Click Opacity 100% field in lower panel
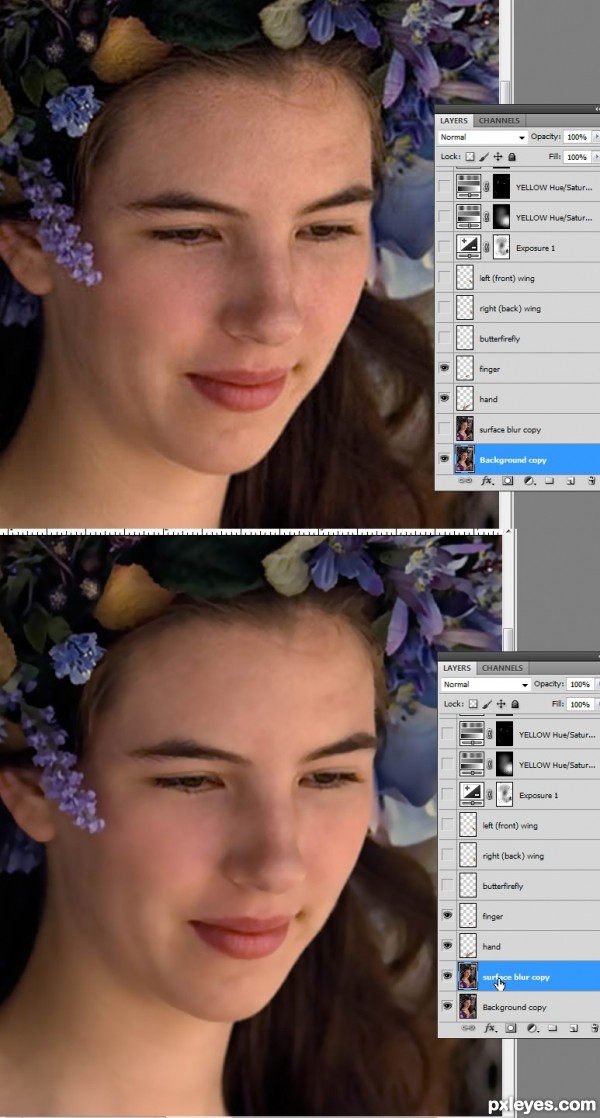The height and width of the screenshot is (1118, 600). pyautogui.click(x=579, y=684)
